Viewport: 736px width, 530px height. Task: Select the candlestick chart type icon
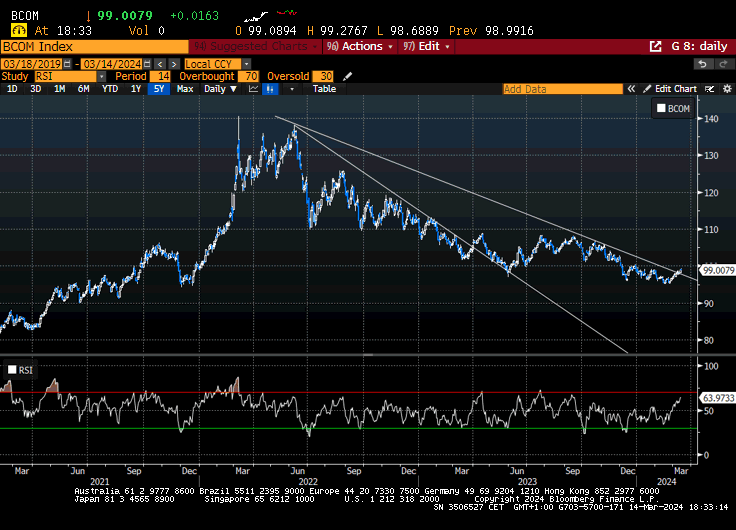[x=270, y=89]
